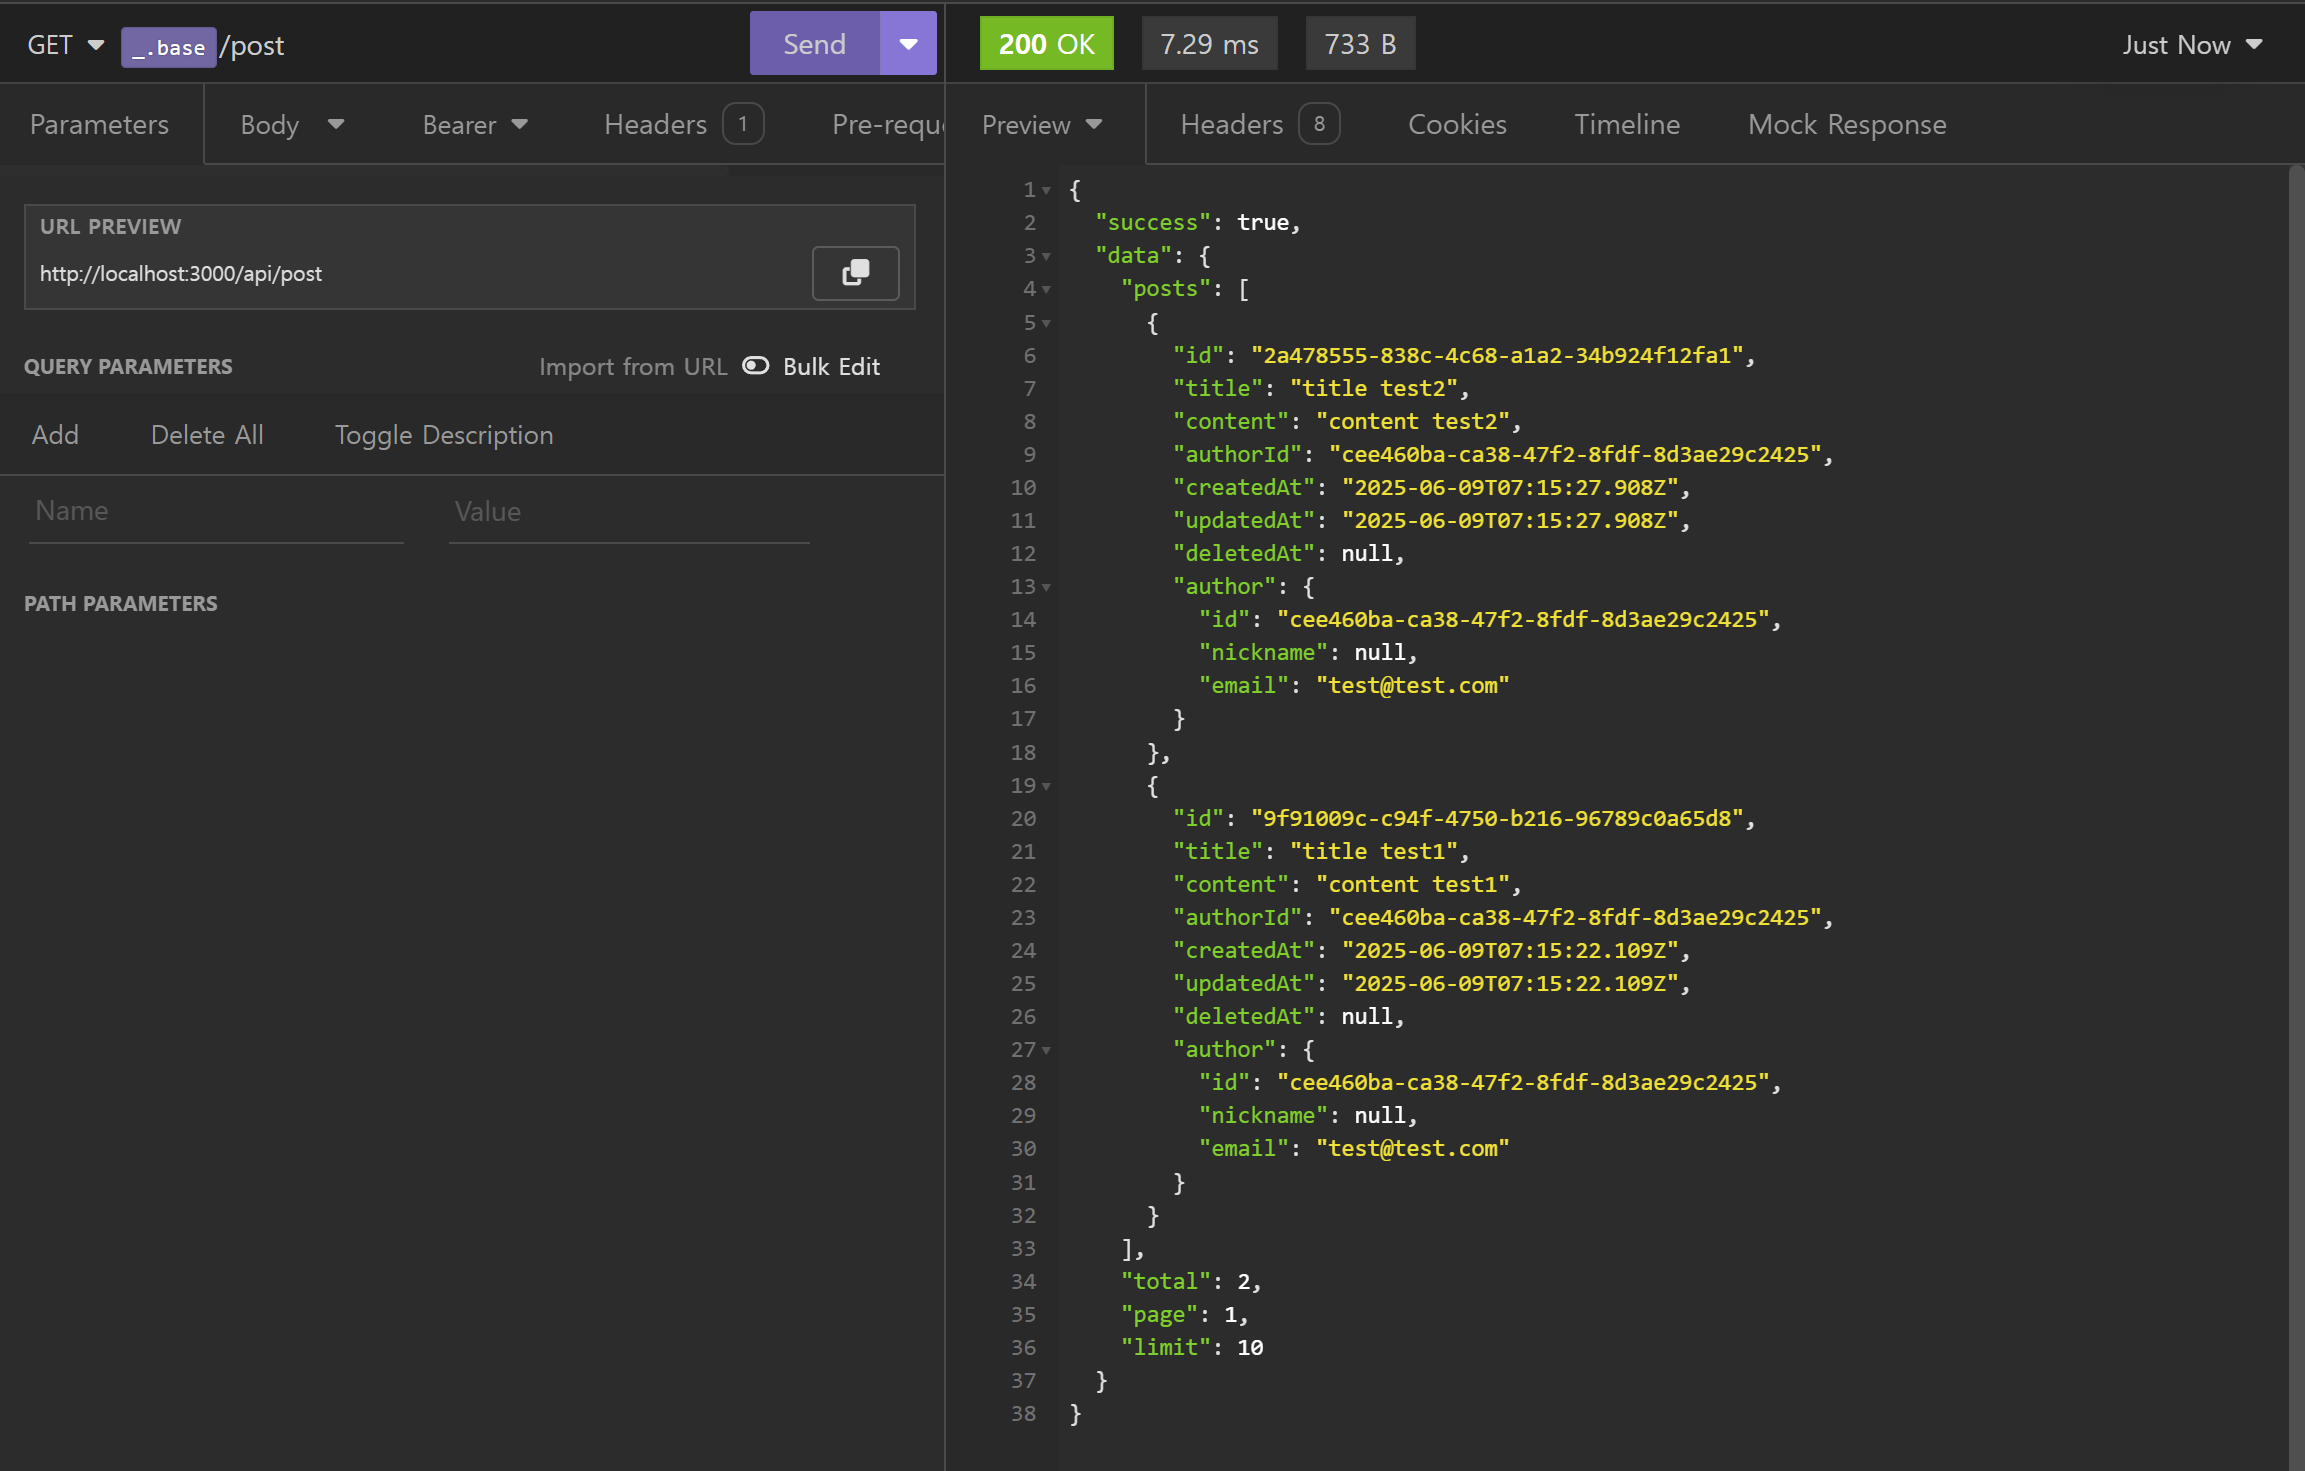The height and width of the screenshot is (1471, 2305).
Task: Click Delete All query parameters
Action: coord(207,435)
